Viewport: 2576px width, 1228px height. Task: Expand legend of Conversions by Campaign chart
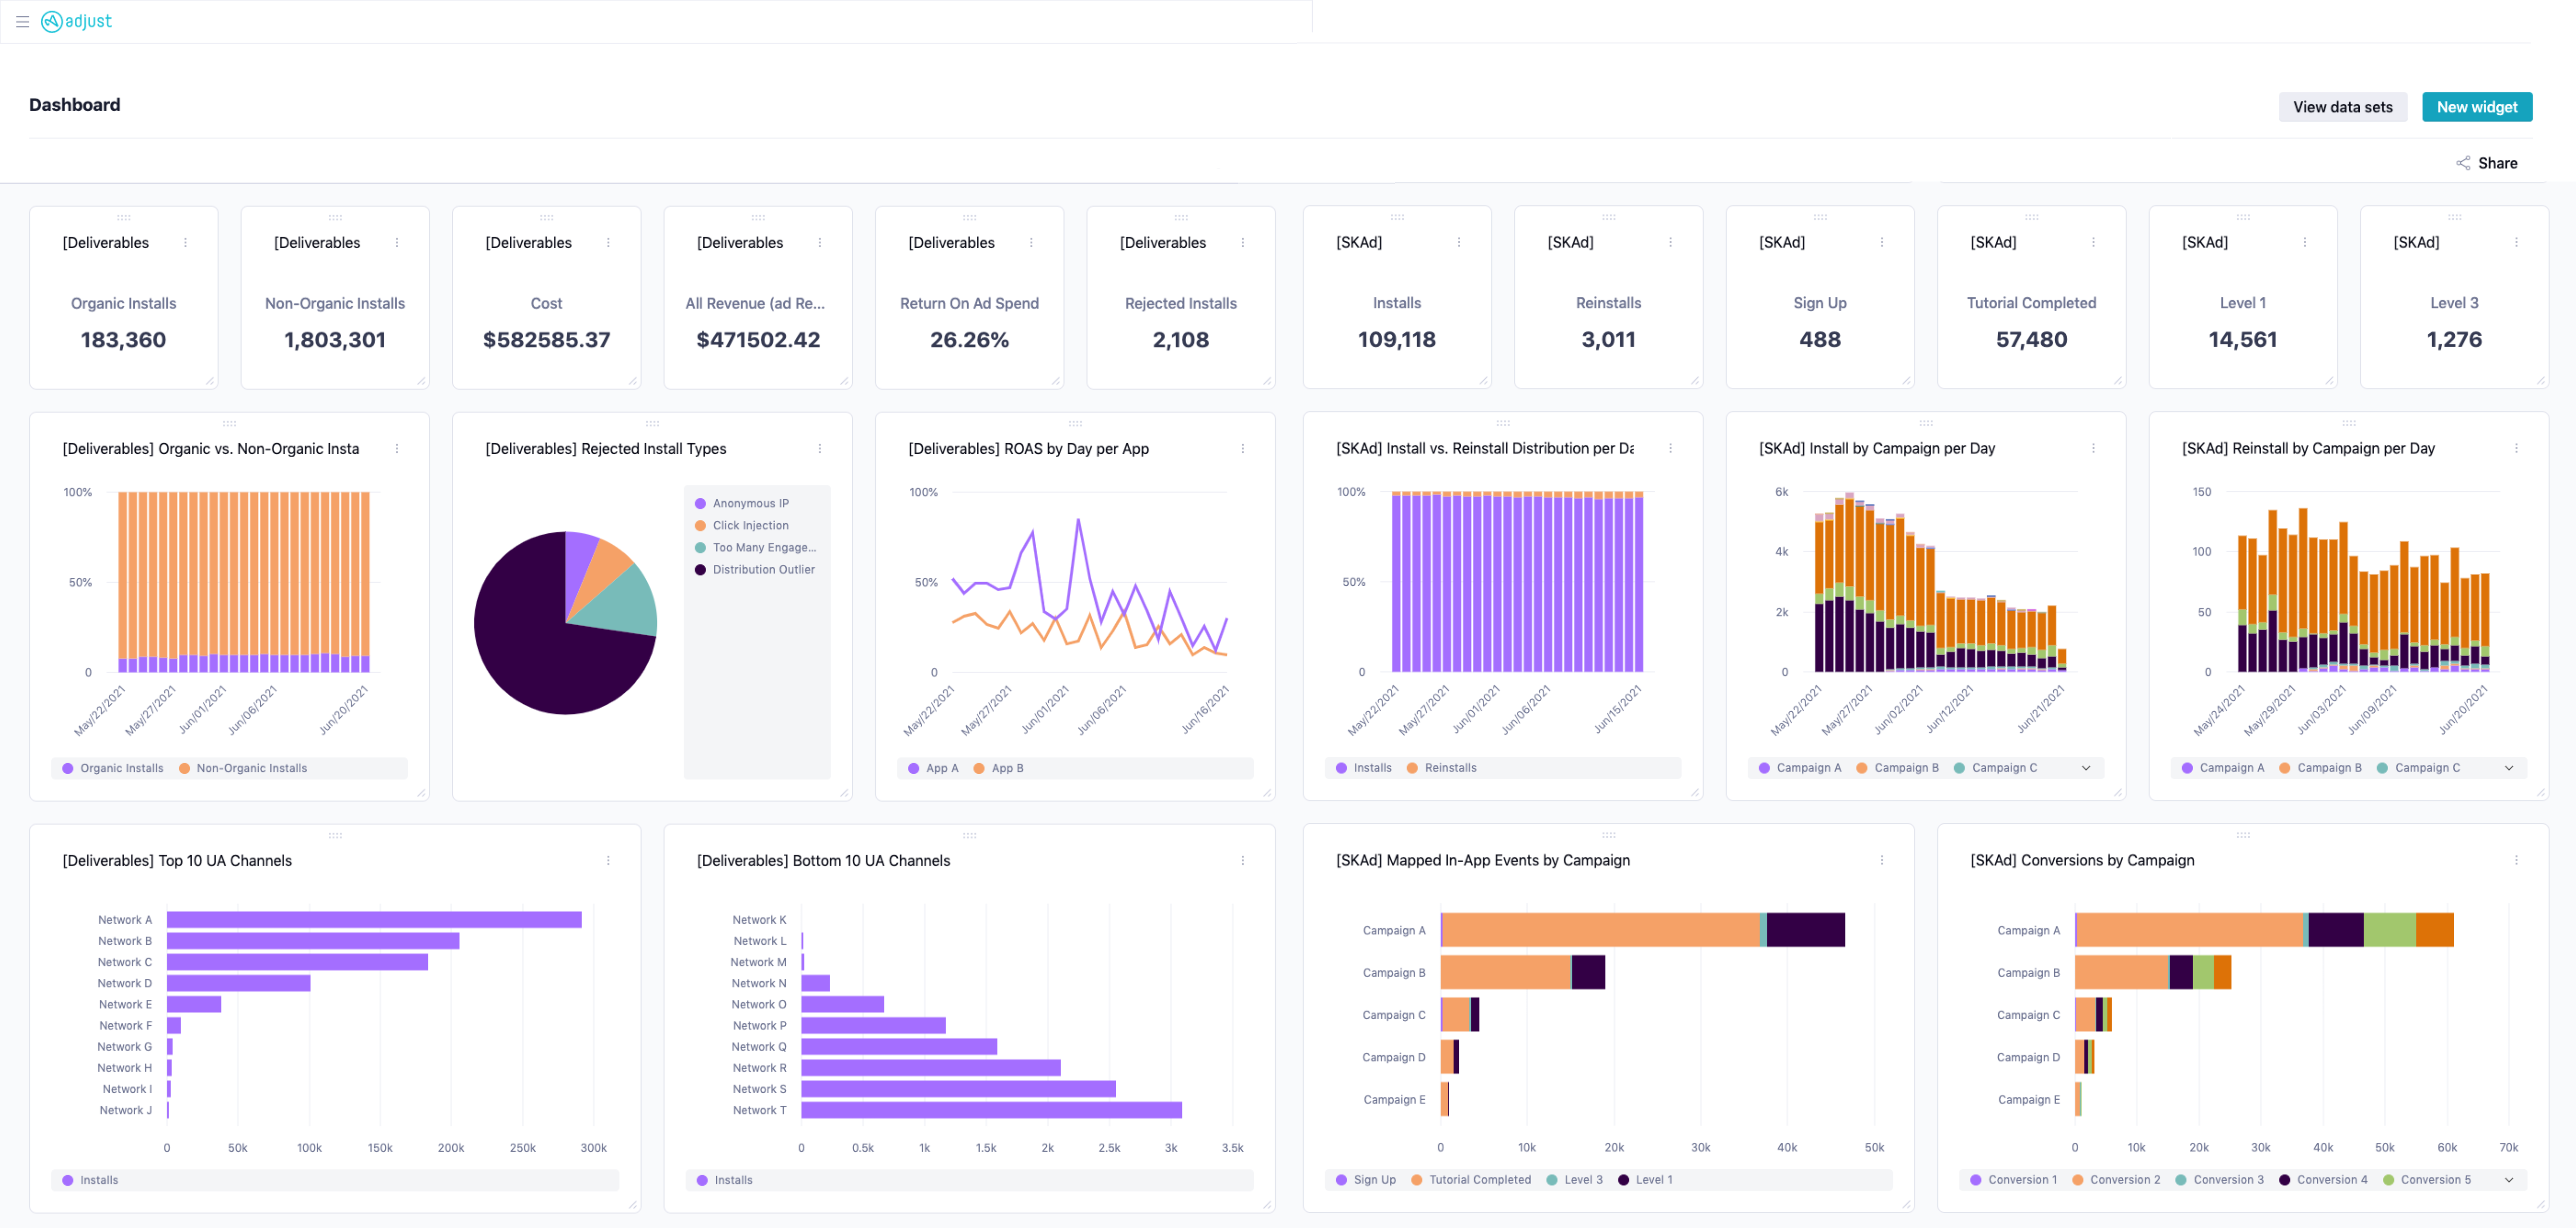[x=2509, y=1180]
